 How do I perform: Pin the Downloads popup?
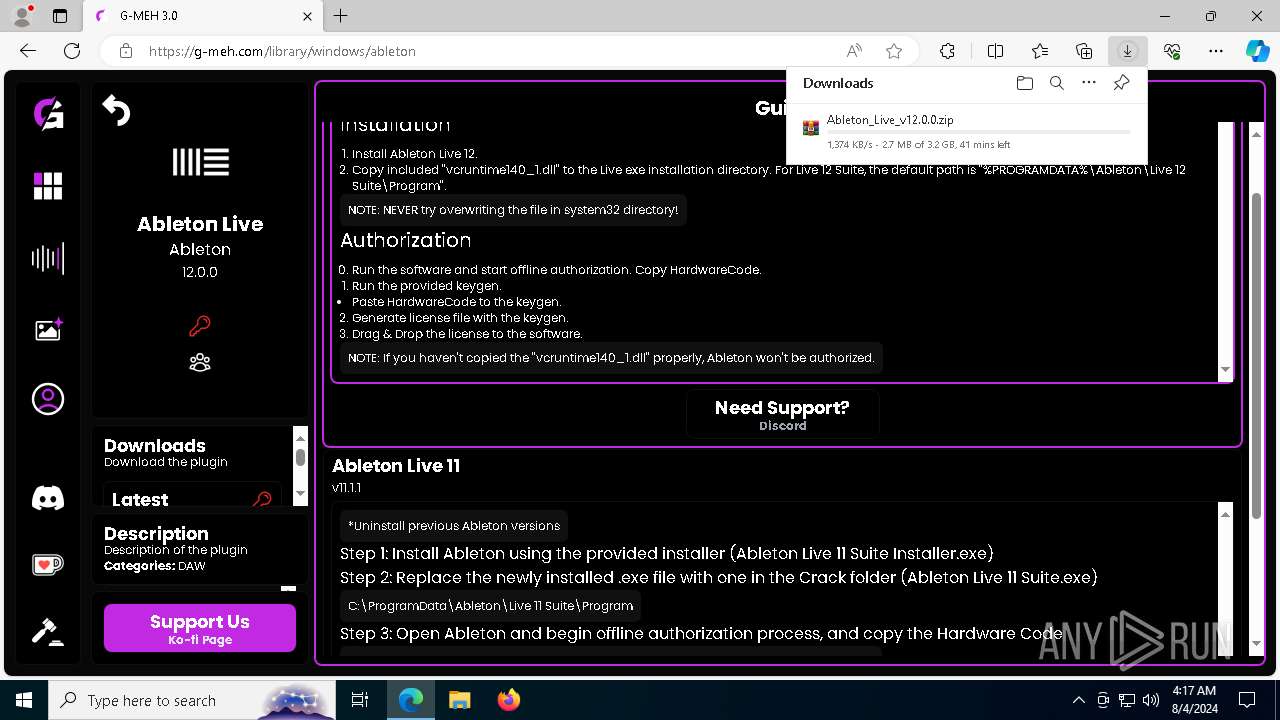tap(1121, 83)
